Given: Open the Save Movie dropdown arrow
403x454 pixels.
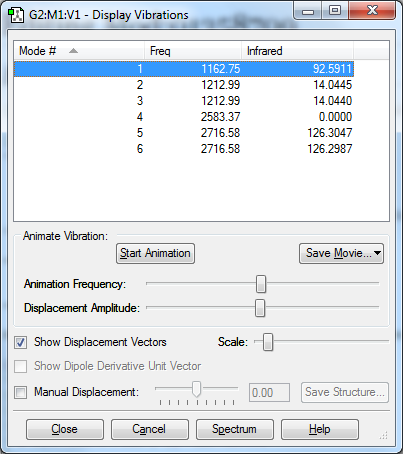Looking at the screenshot, I should (377, 253).
